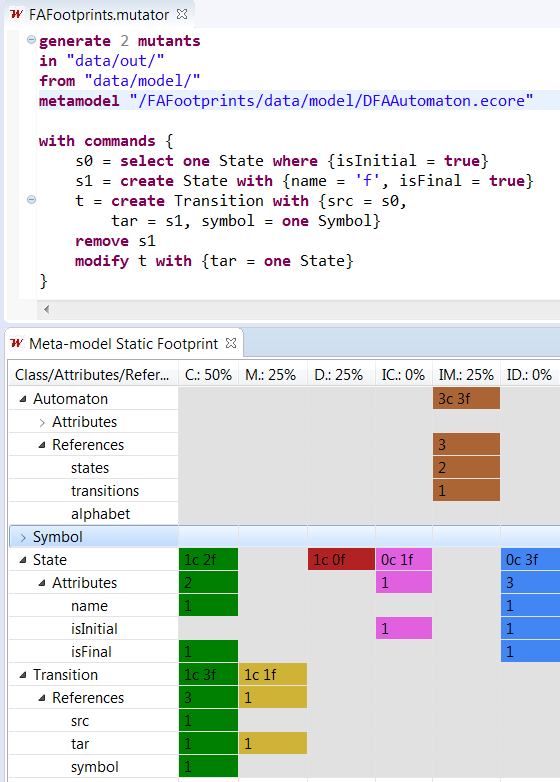Viewport: 560px width, 782px height.
Task: Click the 'remove s1' code line
Action: tap(115, 241)
